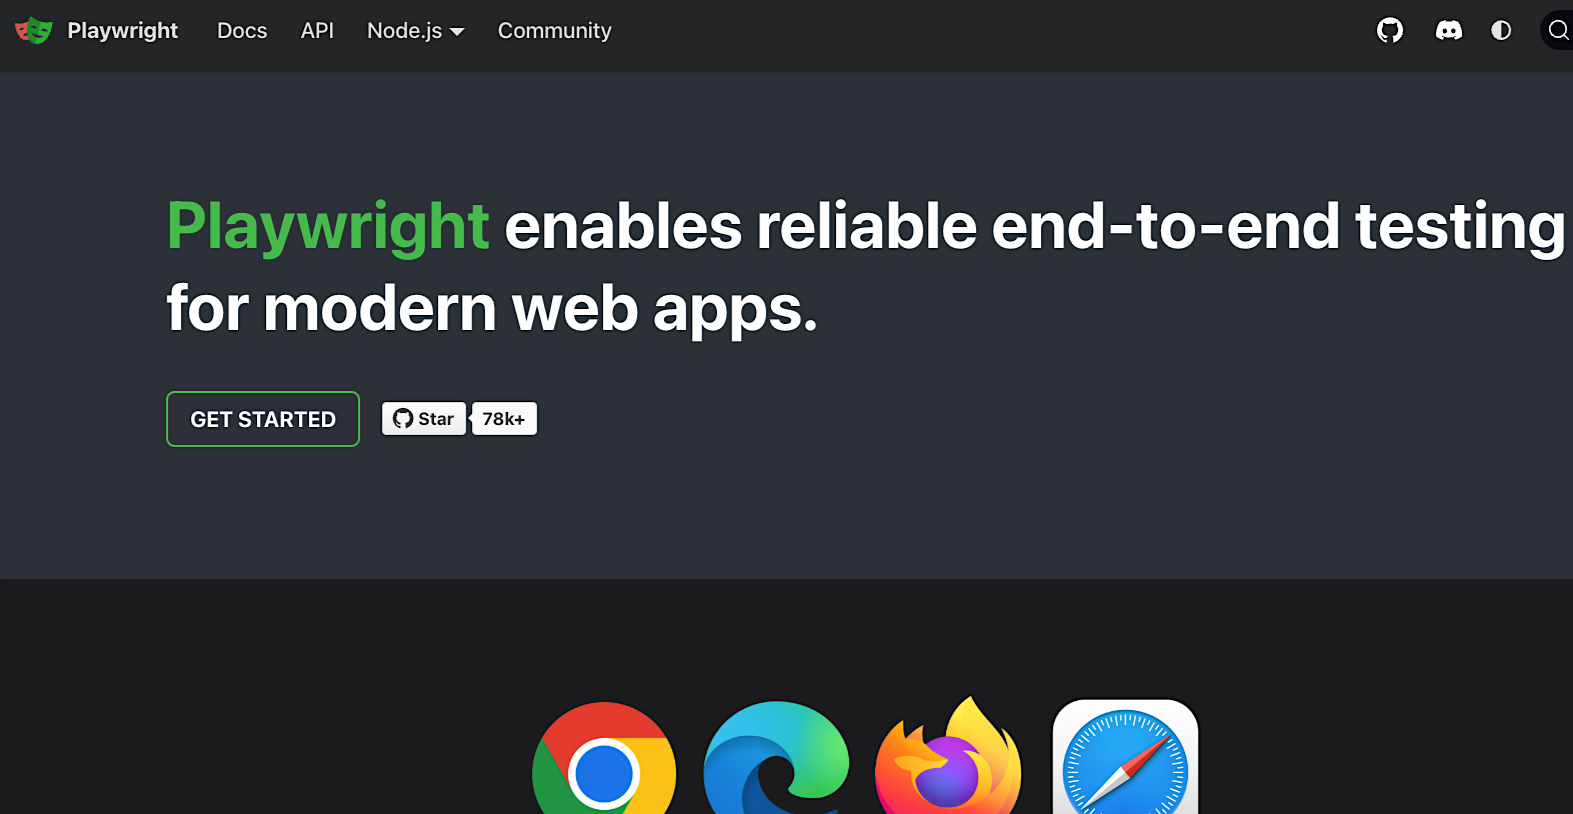Image resolution: width=1573 pixels, height=814 pixels.
Task: Open the search magnifier icon
Action: [1558, 31]
